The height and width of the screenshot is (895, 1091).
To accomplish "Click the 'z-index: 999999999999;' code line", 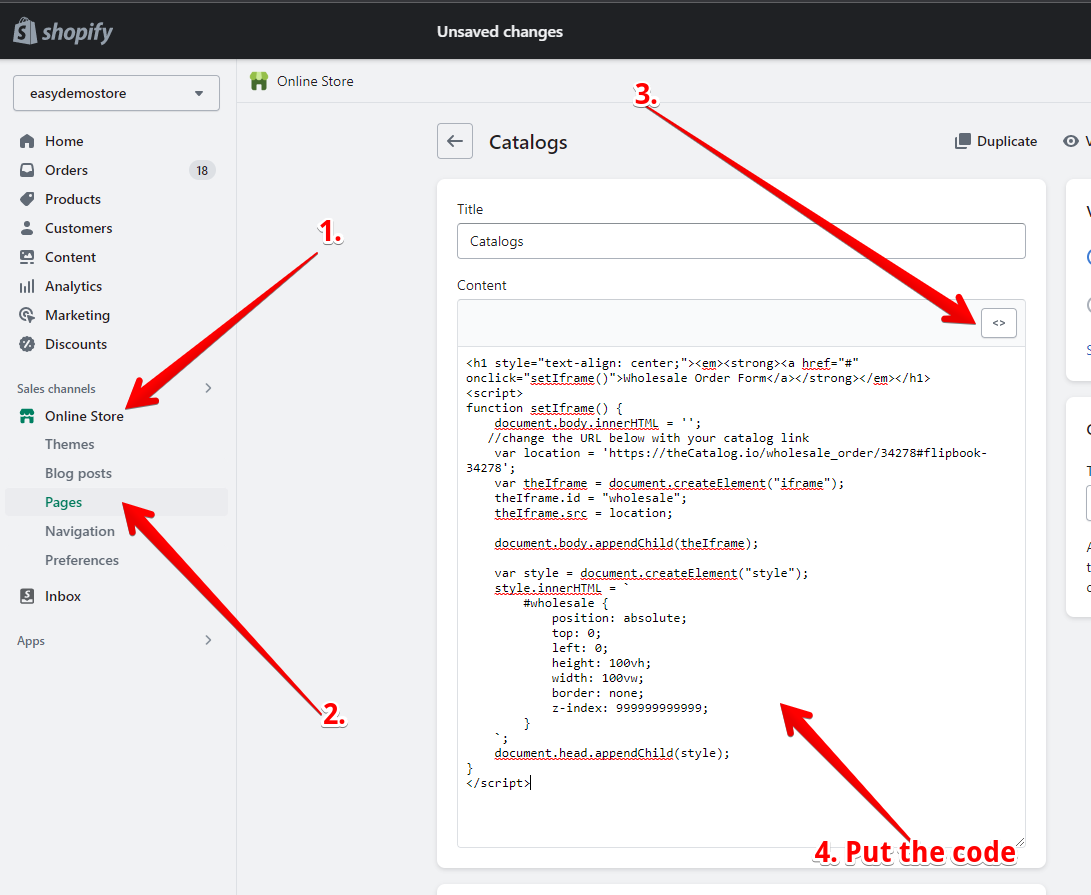I will 630,708.
